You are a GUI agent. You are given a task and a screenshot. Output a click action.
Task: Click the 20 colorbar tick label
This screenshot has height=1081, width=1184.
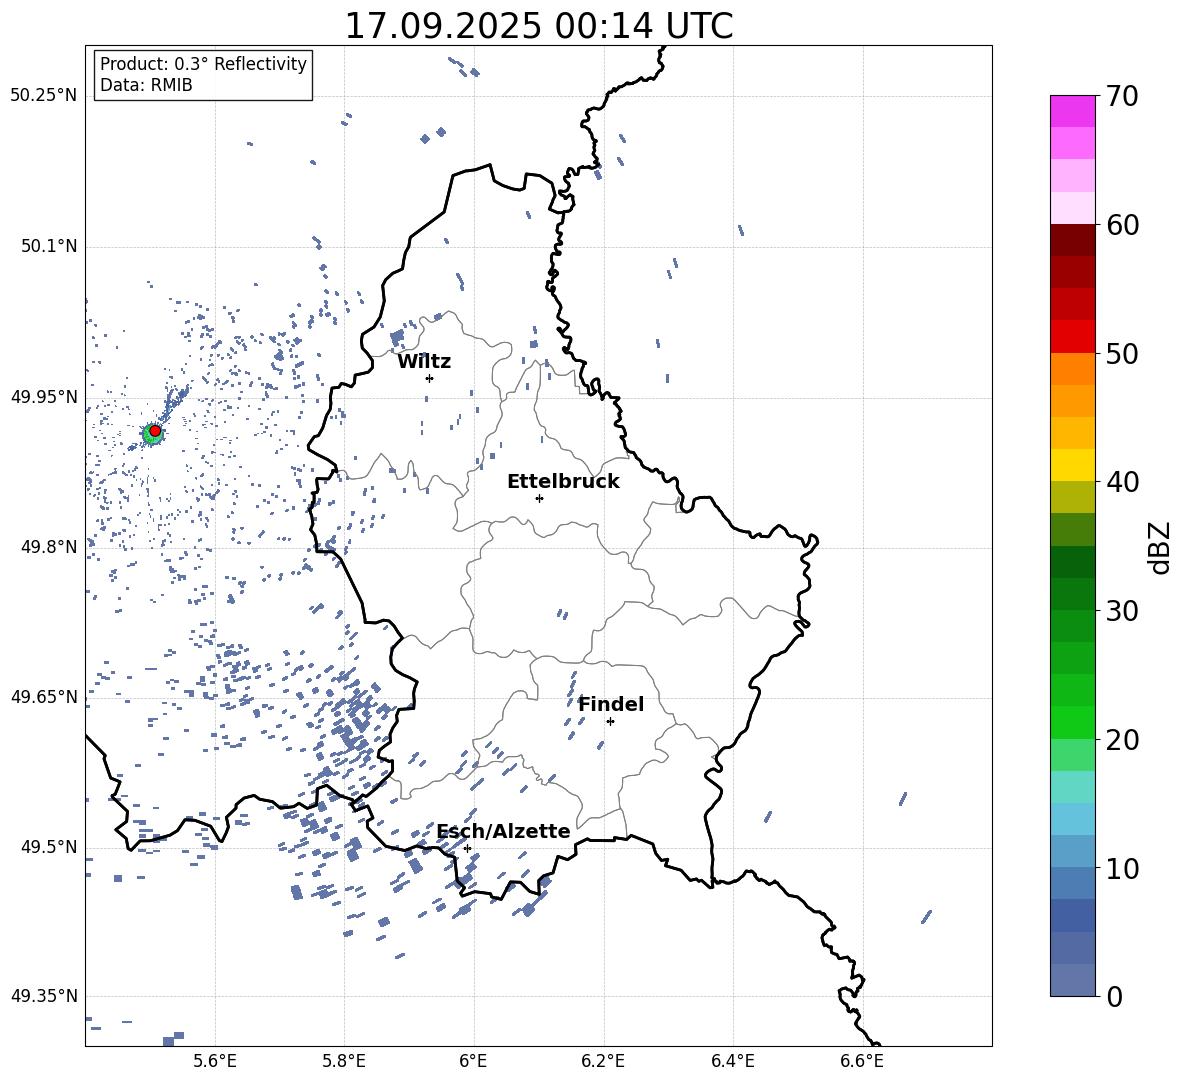coord(1122,739)
